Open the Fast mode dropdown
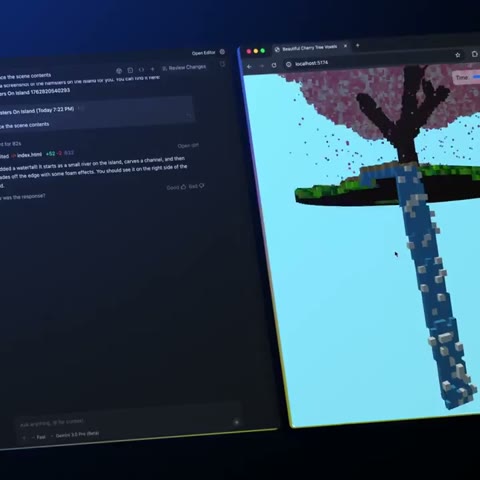The width and height of the screenshot is (480, 480). [x=39, y=437]
